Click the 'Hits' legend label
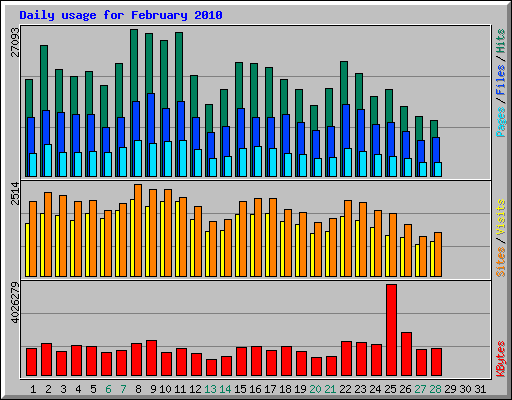Image resolution: width=512 pixels, height=400 pixels. tap(501, 41)
